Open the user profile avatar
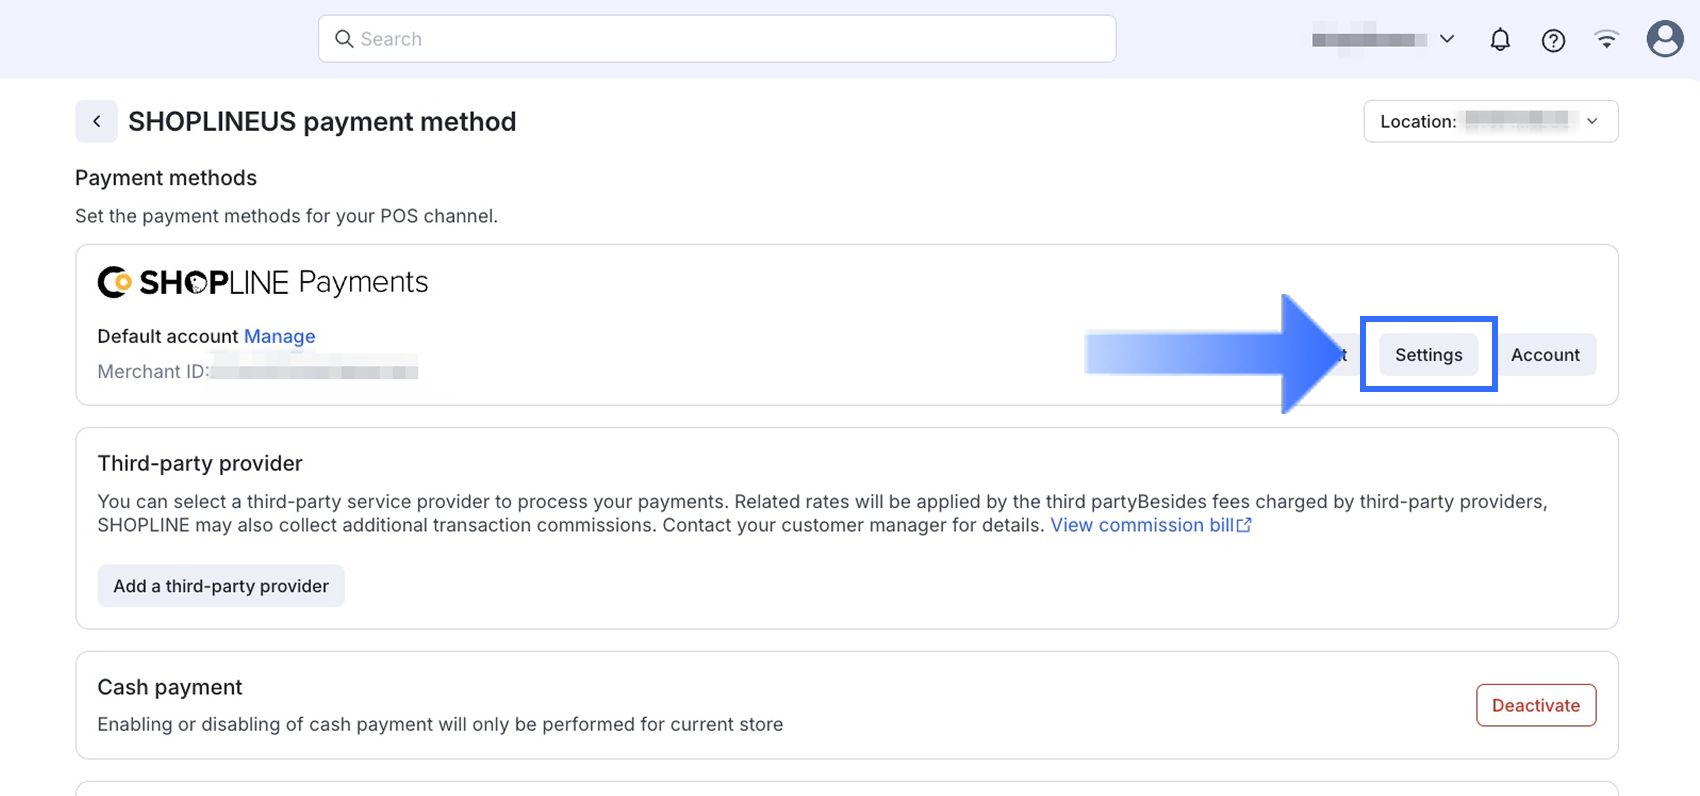Image resolution: width=1700 pixels, height=796 pixels. (1664, 39)
